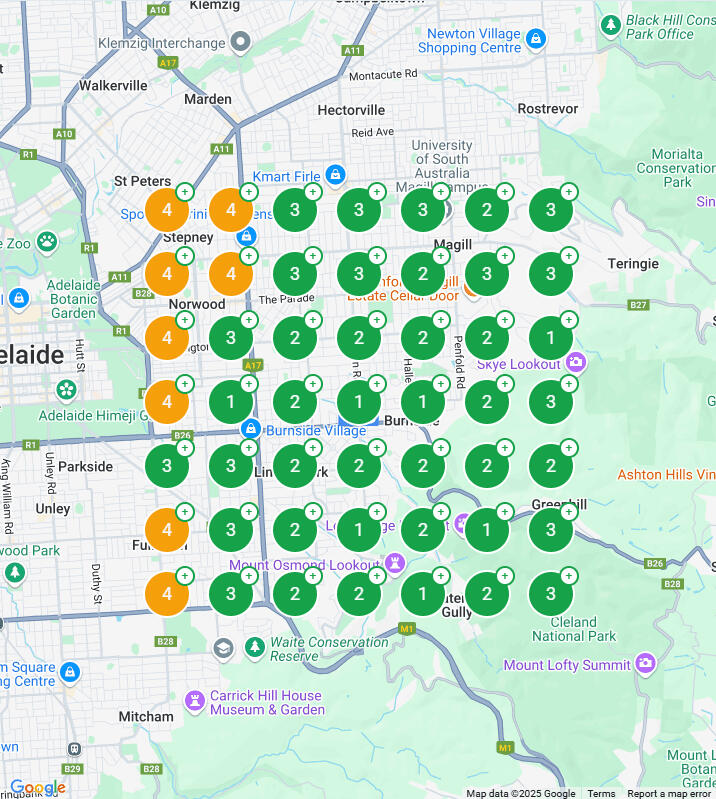The image size is (716, 799).
Task: Click the Klemzig Interchange transit icon
Action: tap(240, 42)
